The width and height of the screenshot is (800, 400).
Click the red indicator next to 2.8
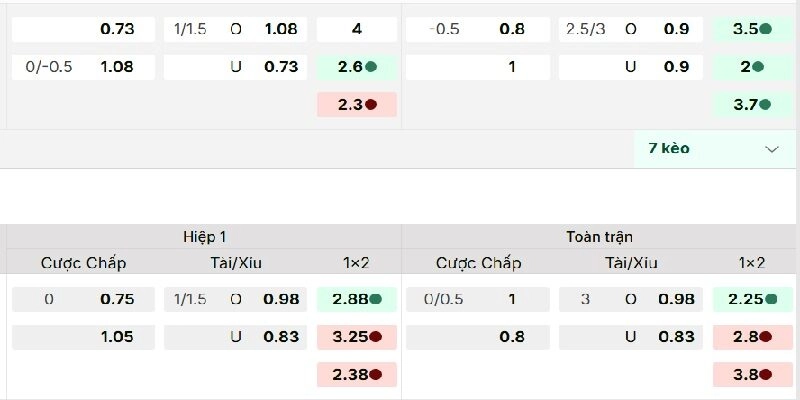765,337
